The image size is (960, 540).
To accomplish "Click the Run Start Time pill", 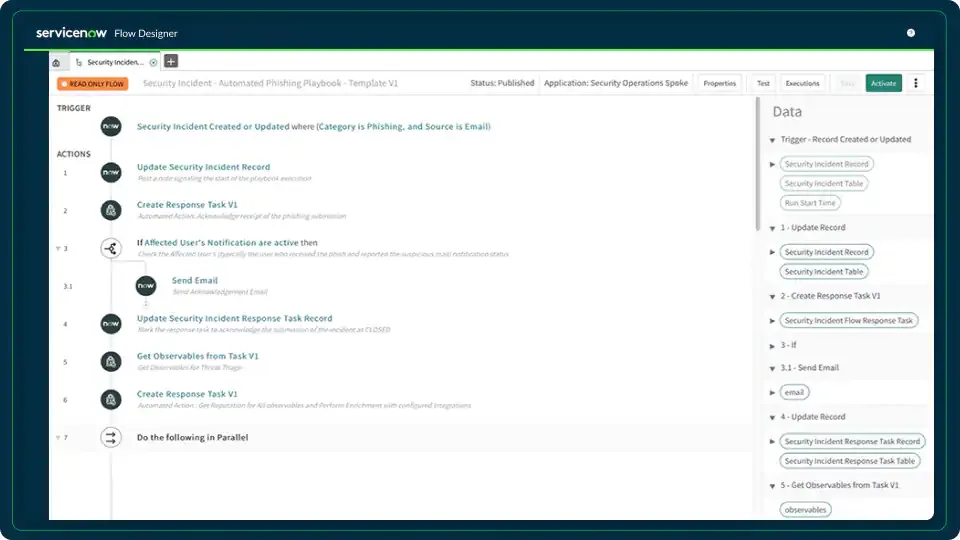I will pyautogui.click(x=810, y=203).
